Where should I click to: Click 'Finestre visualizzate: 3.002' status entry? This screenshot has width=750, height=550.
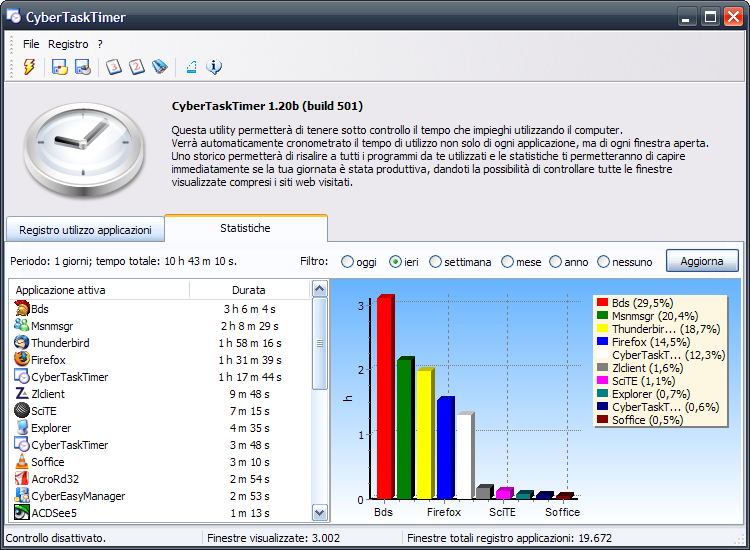point(273,538)
